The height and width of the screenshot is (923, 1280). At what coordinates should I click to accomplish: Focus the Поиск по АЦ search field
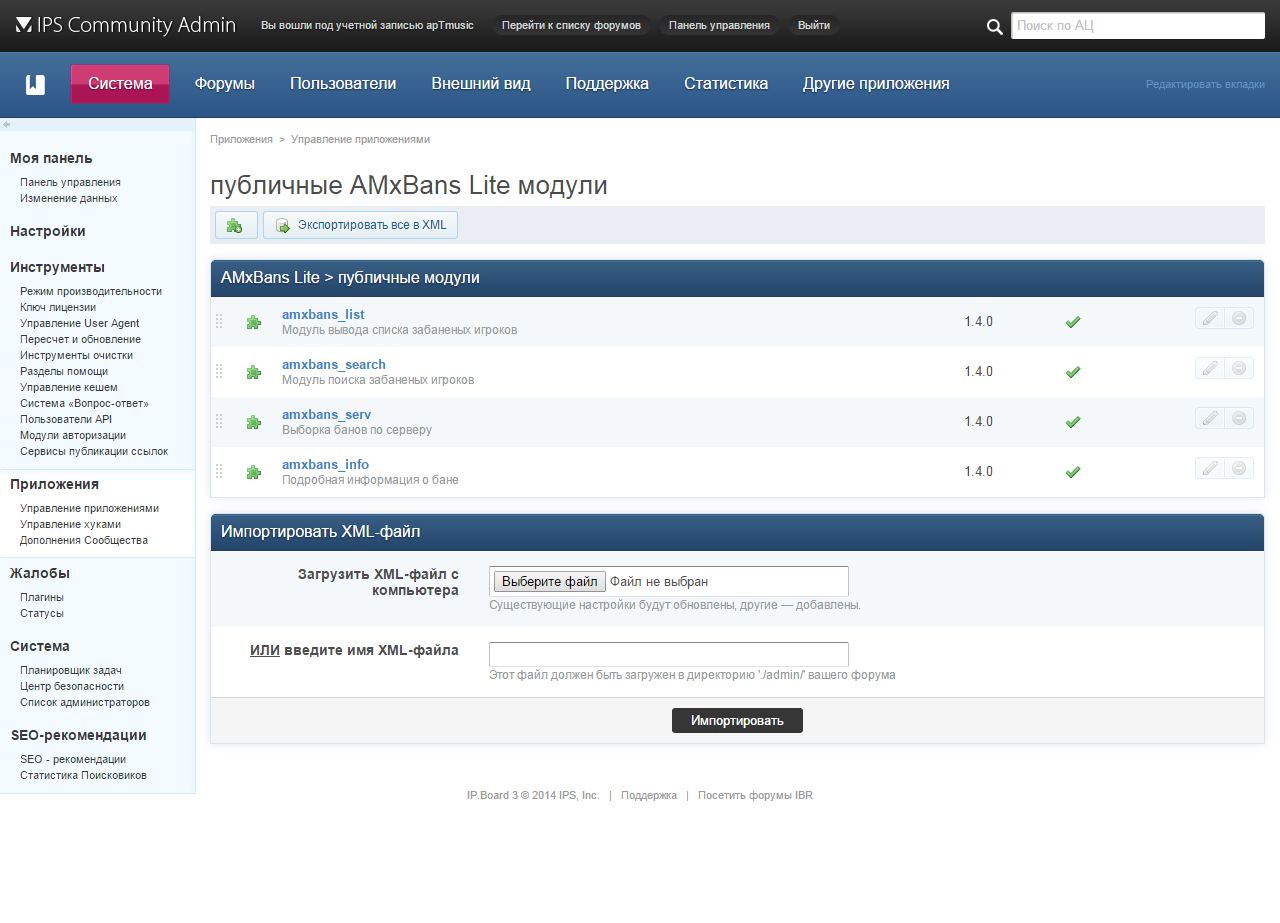point(1138,26)
